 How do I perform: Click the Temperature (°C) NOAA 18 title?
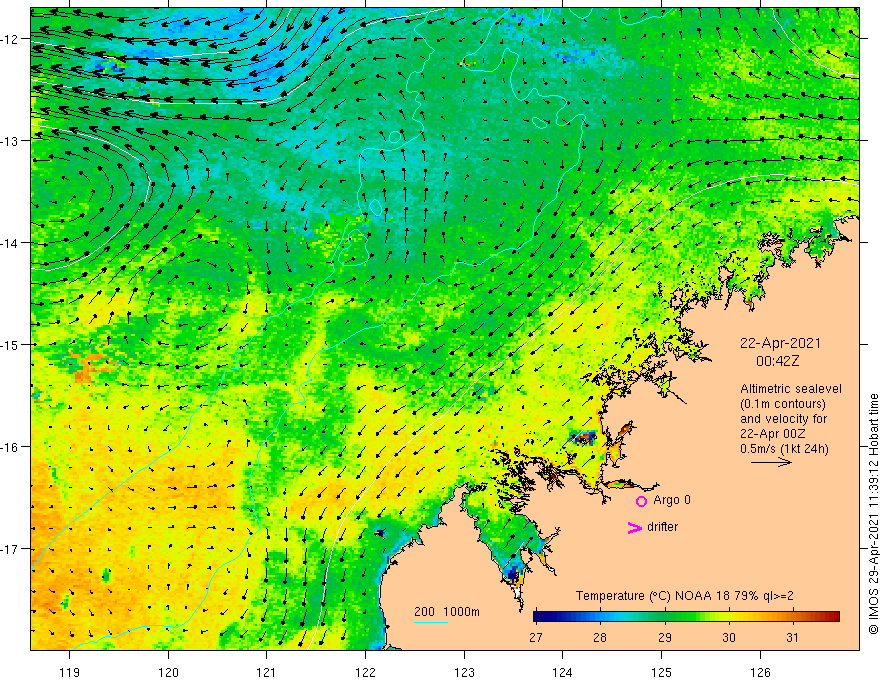click(685, 596)
